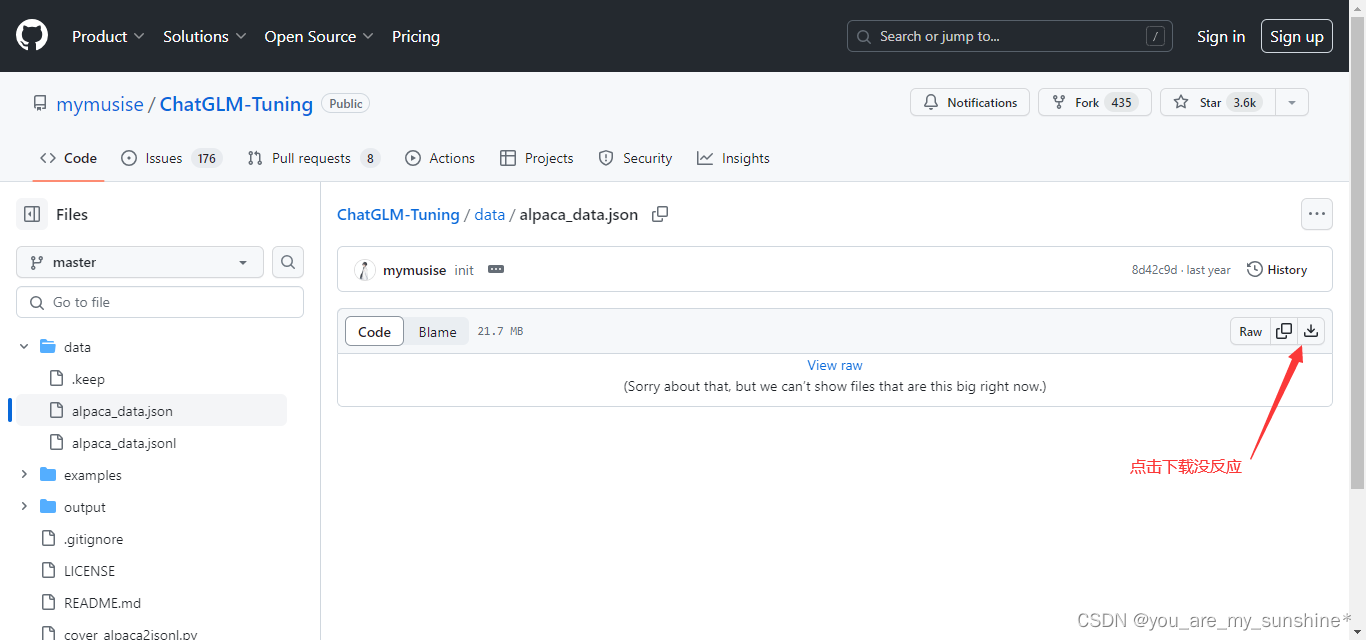Click the Sign in link
The width and height of the screenshot is (1366, 640).
[1221, 36]
